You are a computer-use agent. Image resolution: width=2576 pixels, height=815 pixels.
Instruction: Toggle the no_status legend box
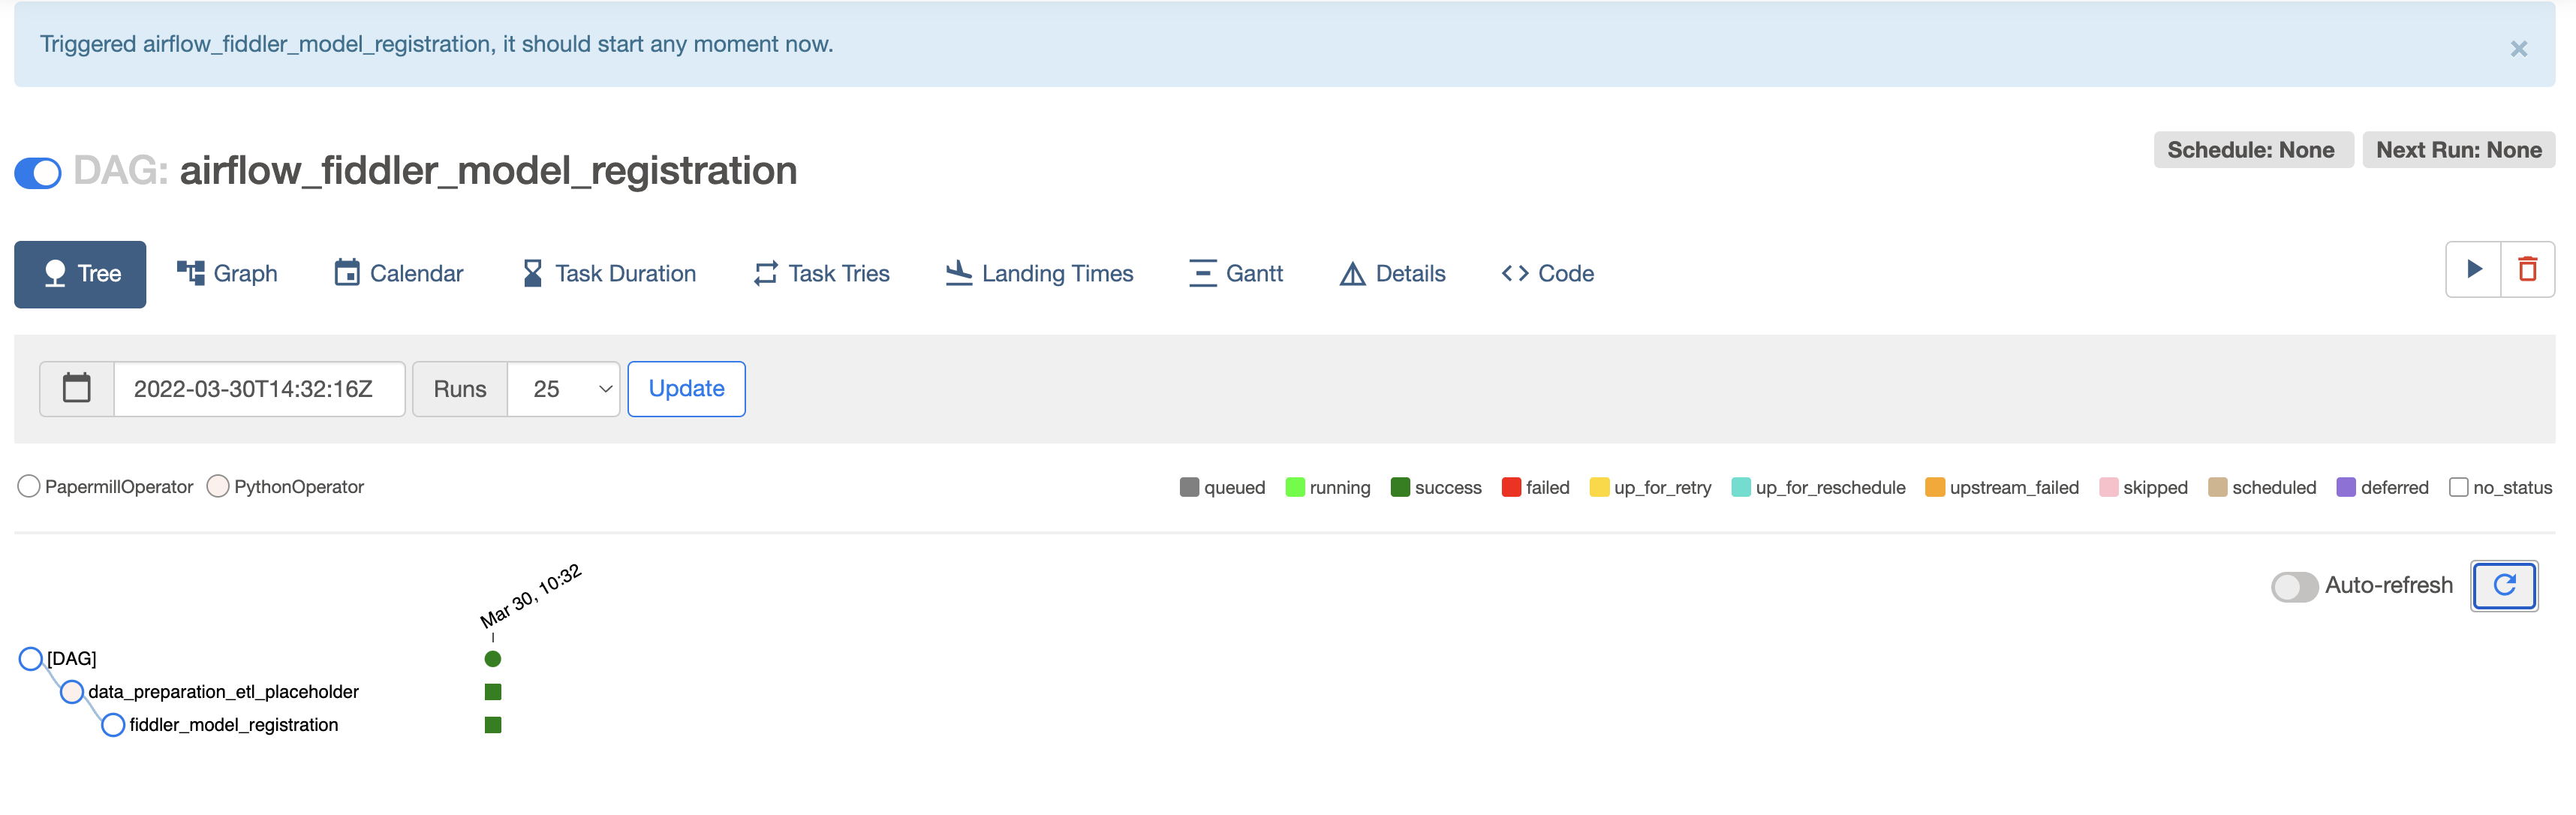point(2457,487)
